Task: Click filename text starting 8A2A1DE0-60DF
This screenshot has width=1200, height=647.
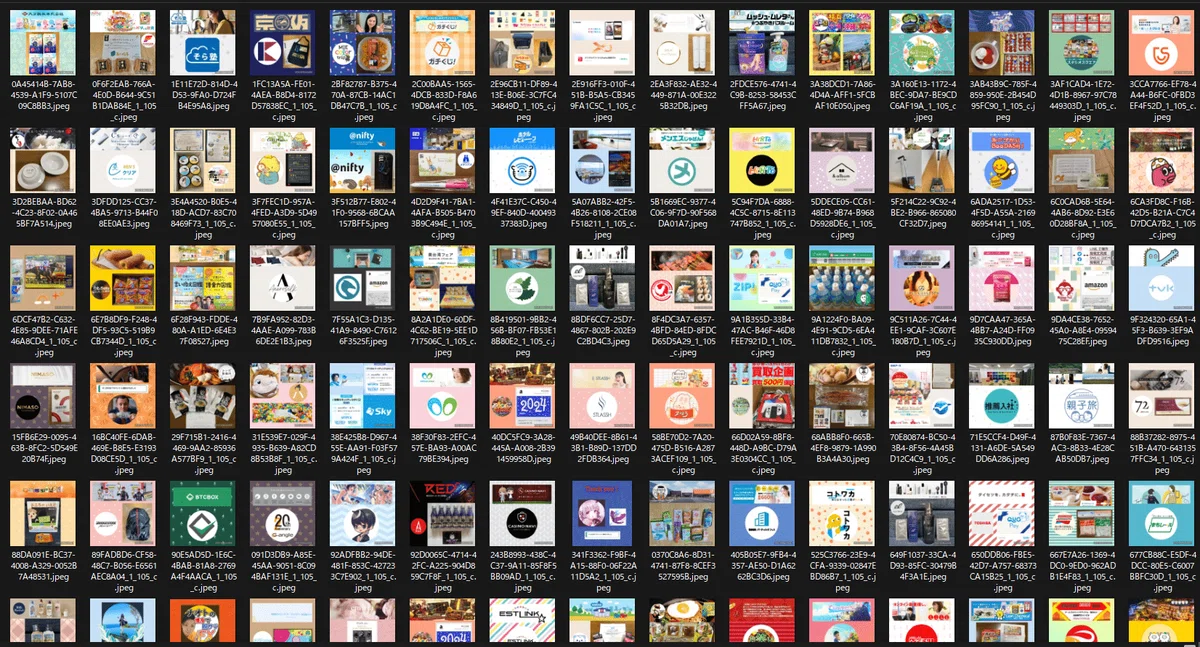Action: click(x=443, y=335)
